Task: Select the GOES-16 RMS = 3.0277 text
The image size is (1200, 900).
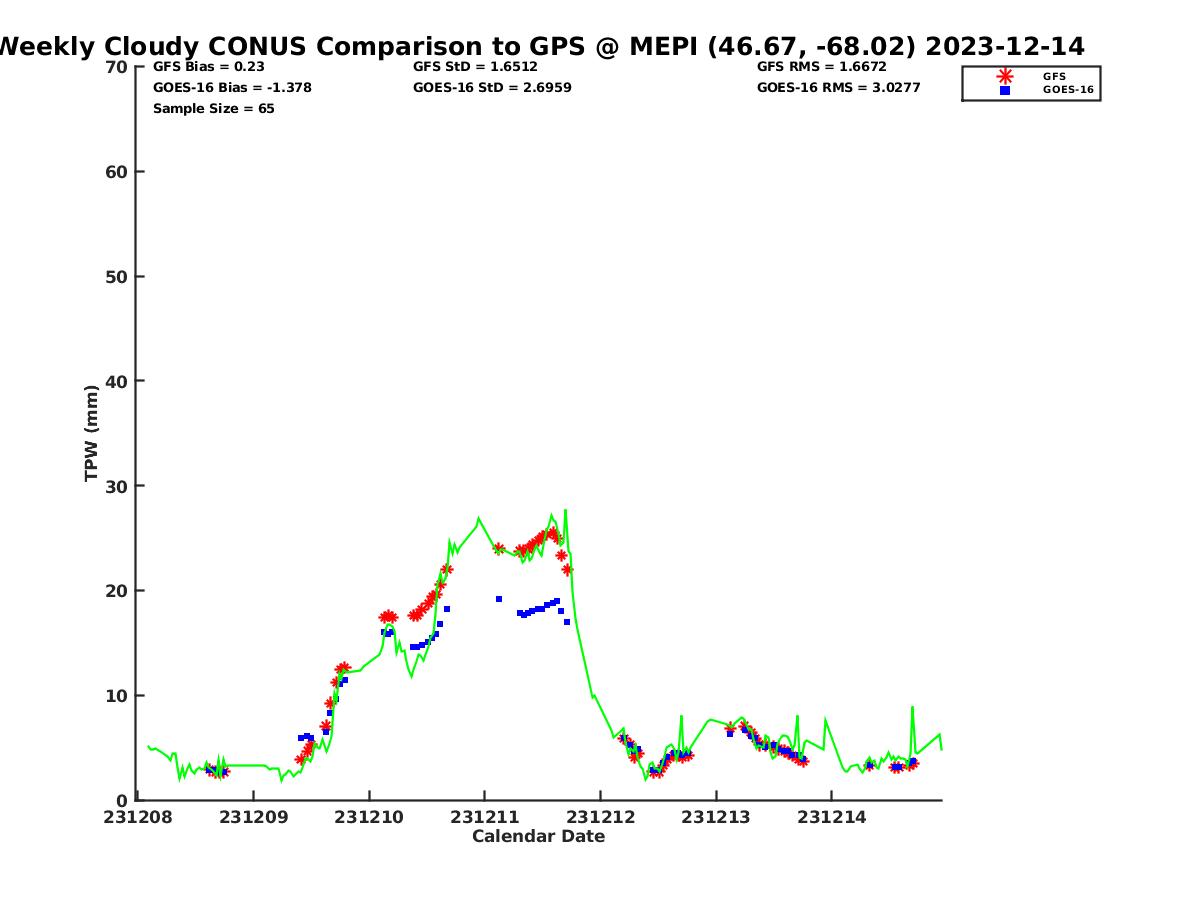Action: click(x=838, y=88)
